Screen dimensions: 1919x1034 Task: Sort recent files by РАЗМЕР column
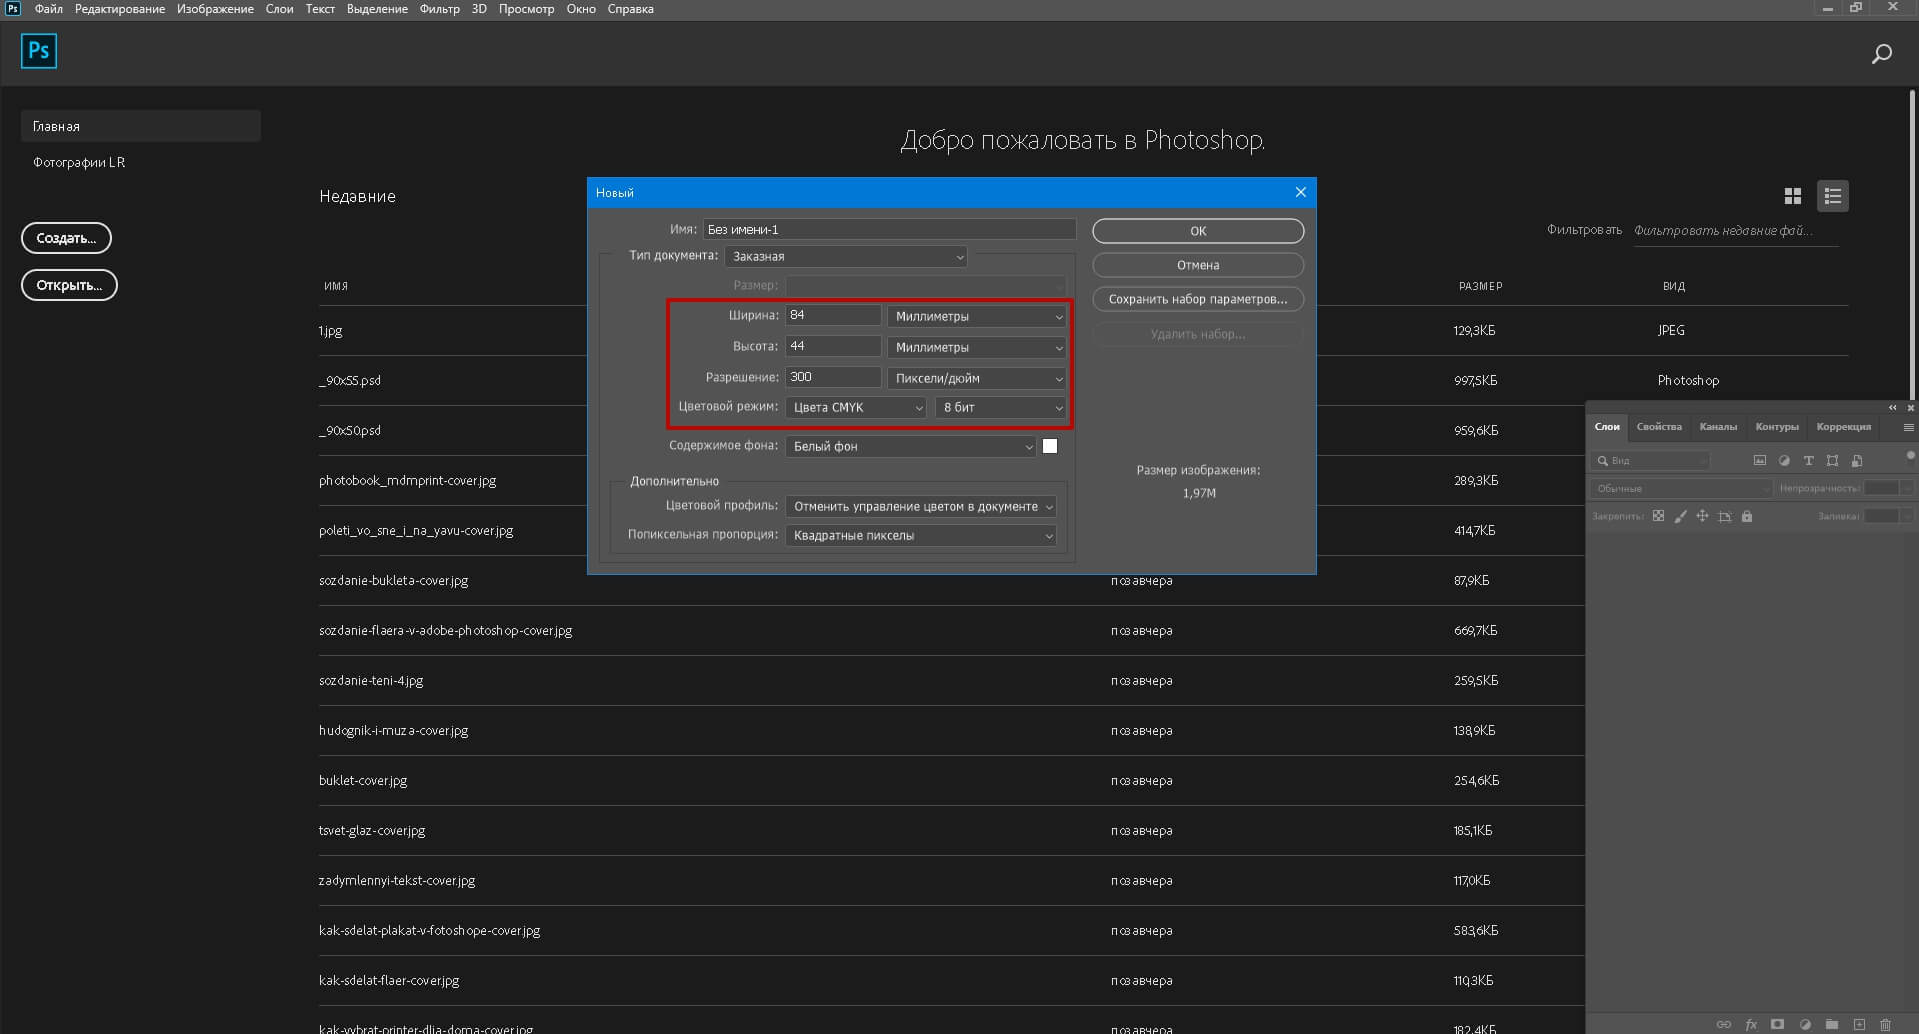click(x=1480, y=286)
